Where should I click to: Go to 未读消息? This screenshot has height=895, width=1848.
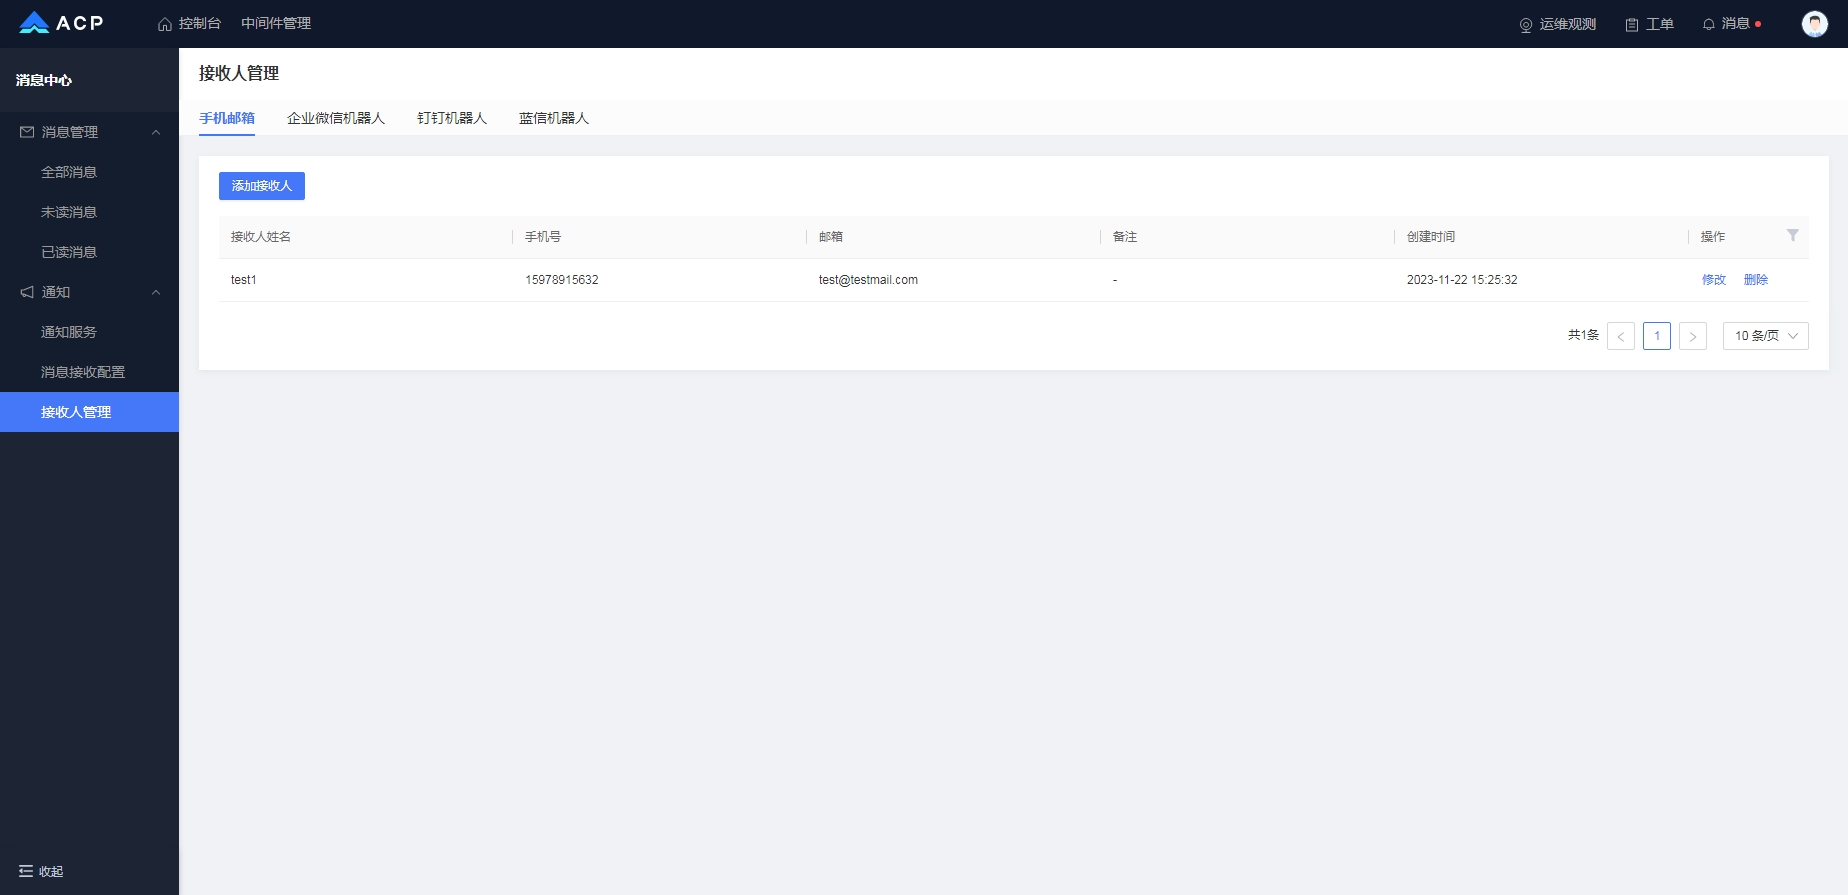tap(69, 212)
